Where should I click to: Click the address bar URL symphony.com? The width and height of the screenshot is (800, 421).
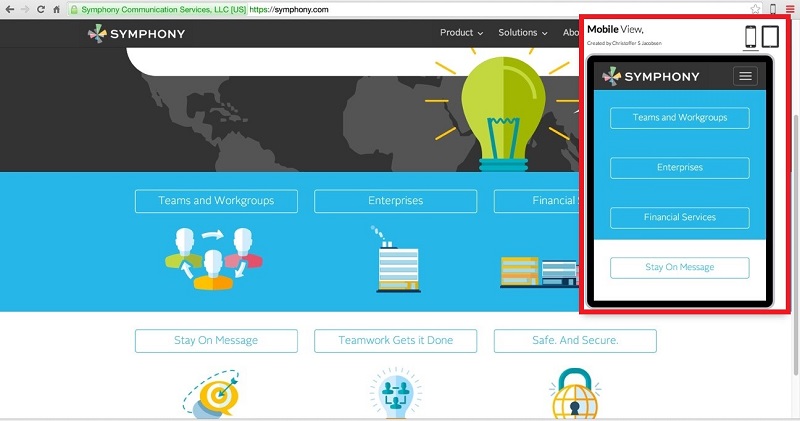289,10
